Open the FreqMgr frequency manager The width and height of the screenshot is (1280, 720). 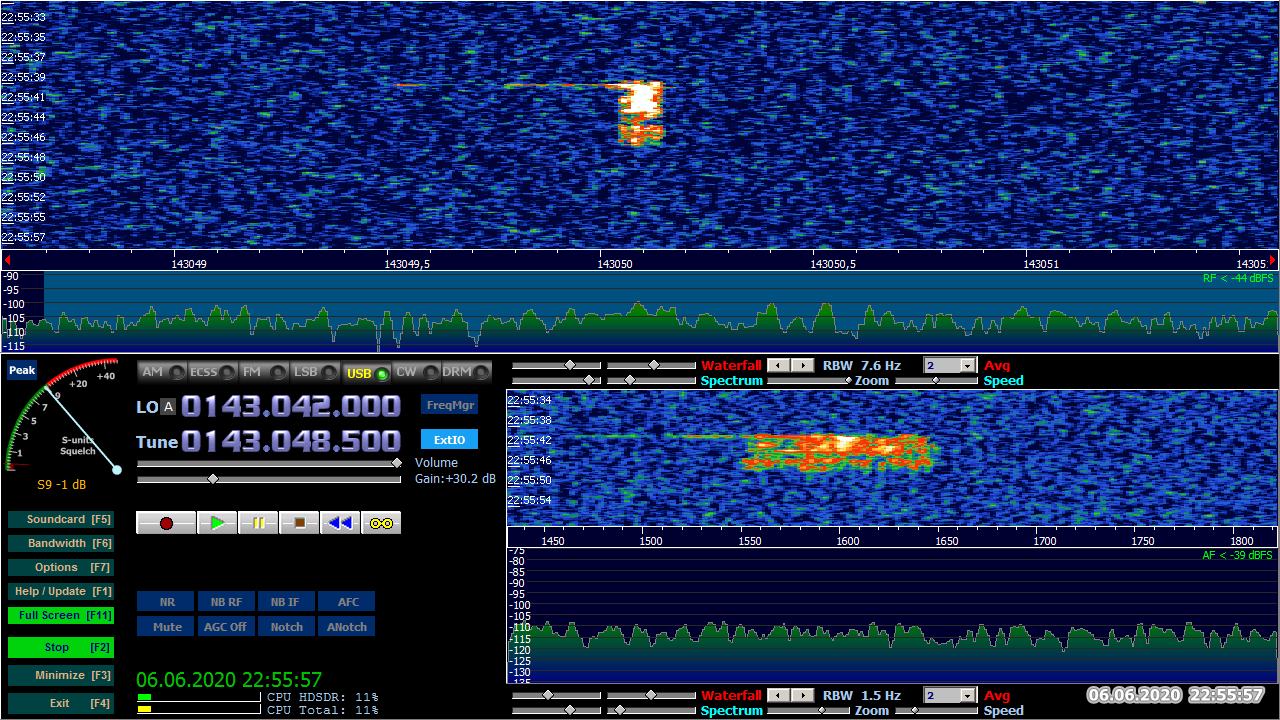click(449, 405)
